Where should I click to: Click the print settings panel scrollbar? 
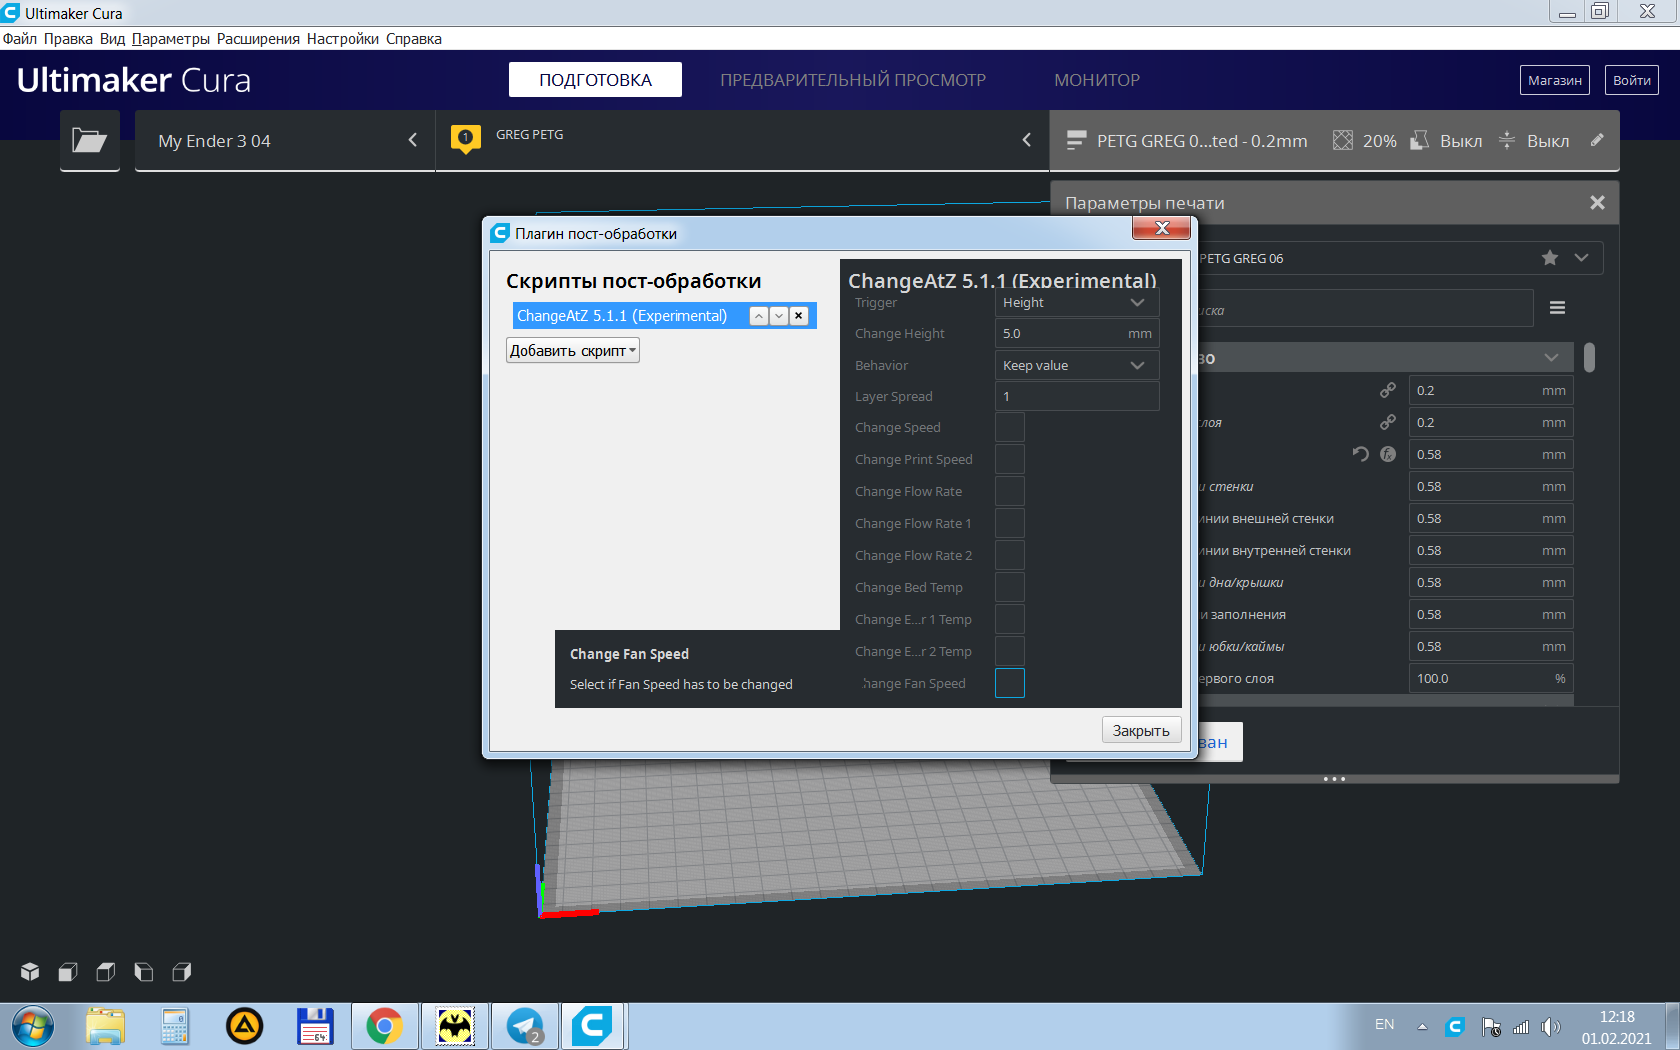click(x=1590, y=358)
